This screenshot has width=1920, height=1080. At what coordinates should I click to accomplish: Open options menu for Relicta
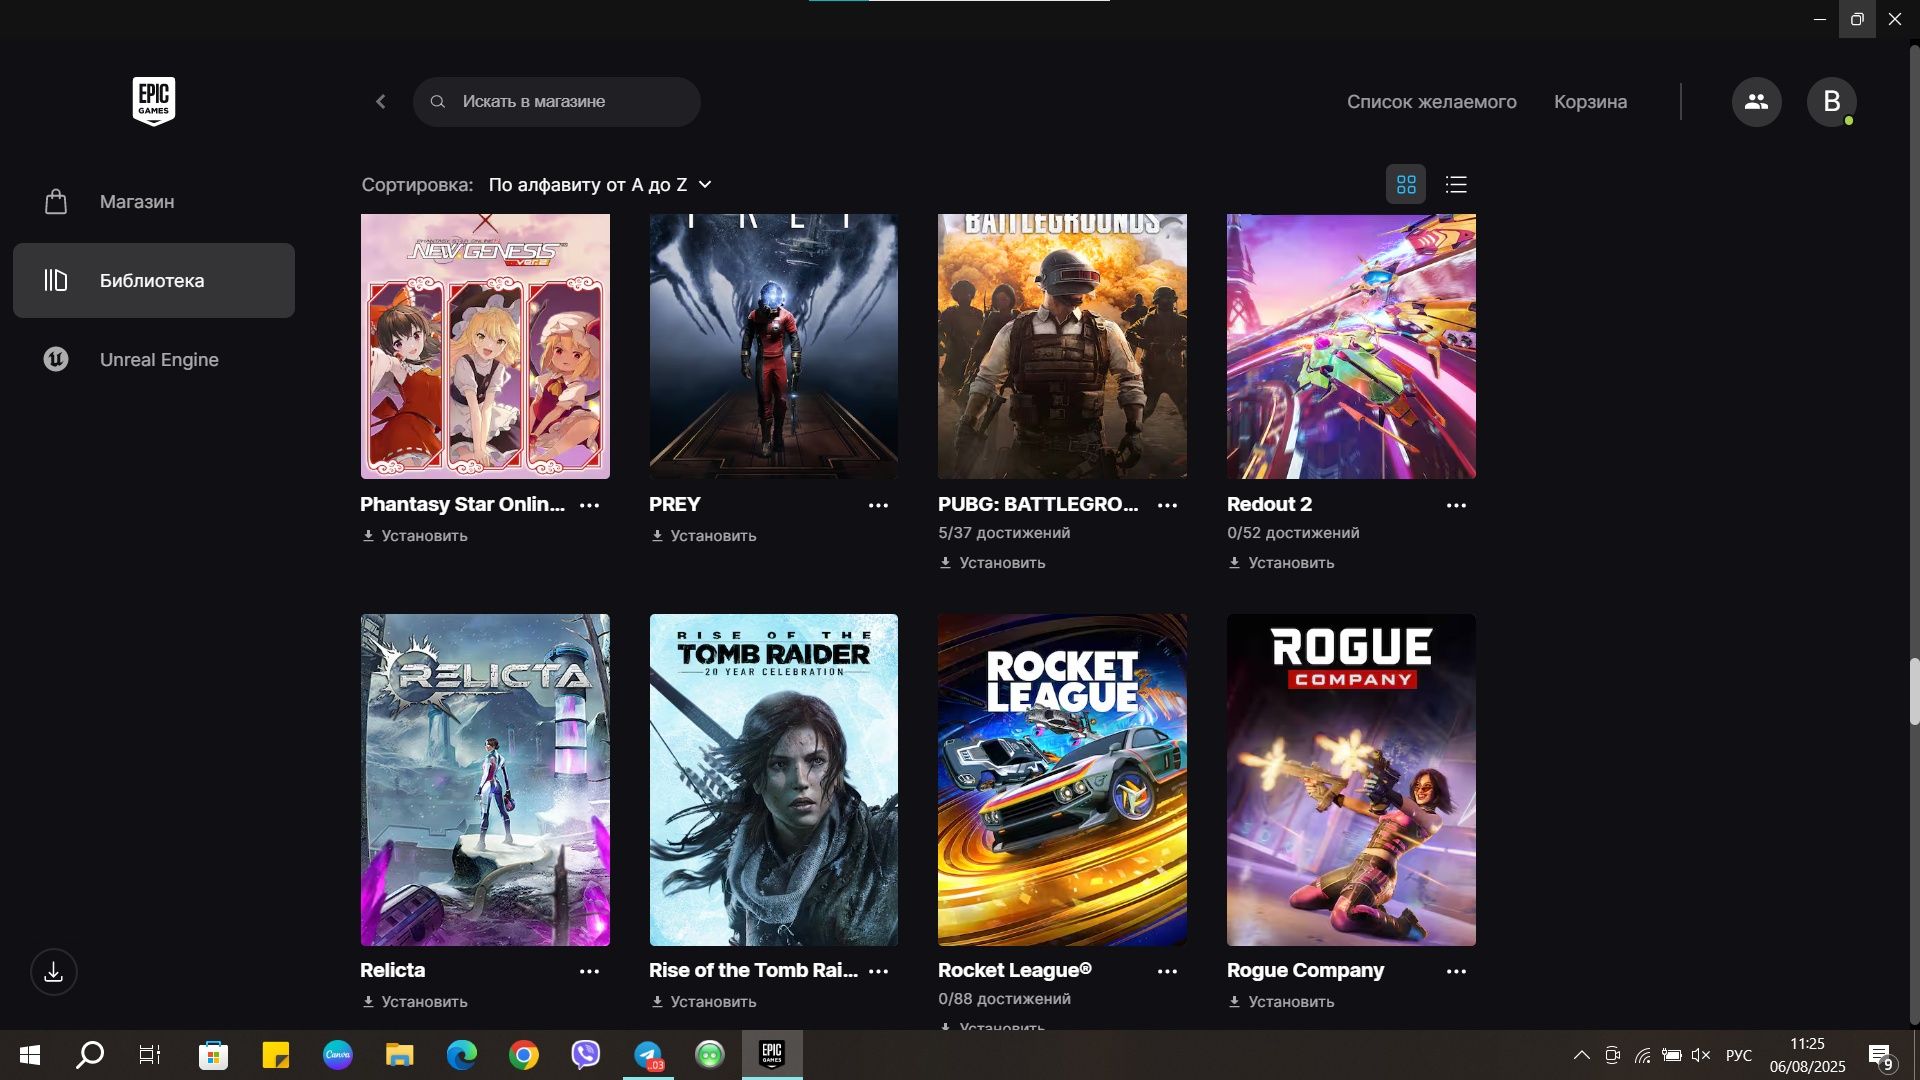click(x=590, y=972)
